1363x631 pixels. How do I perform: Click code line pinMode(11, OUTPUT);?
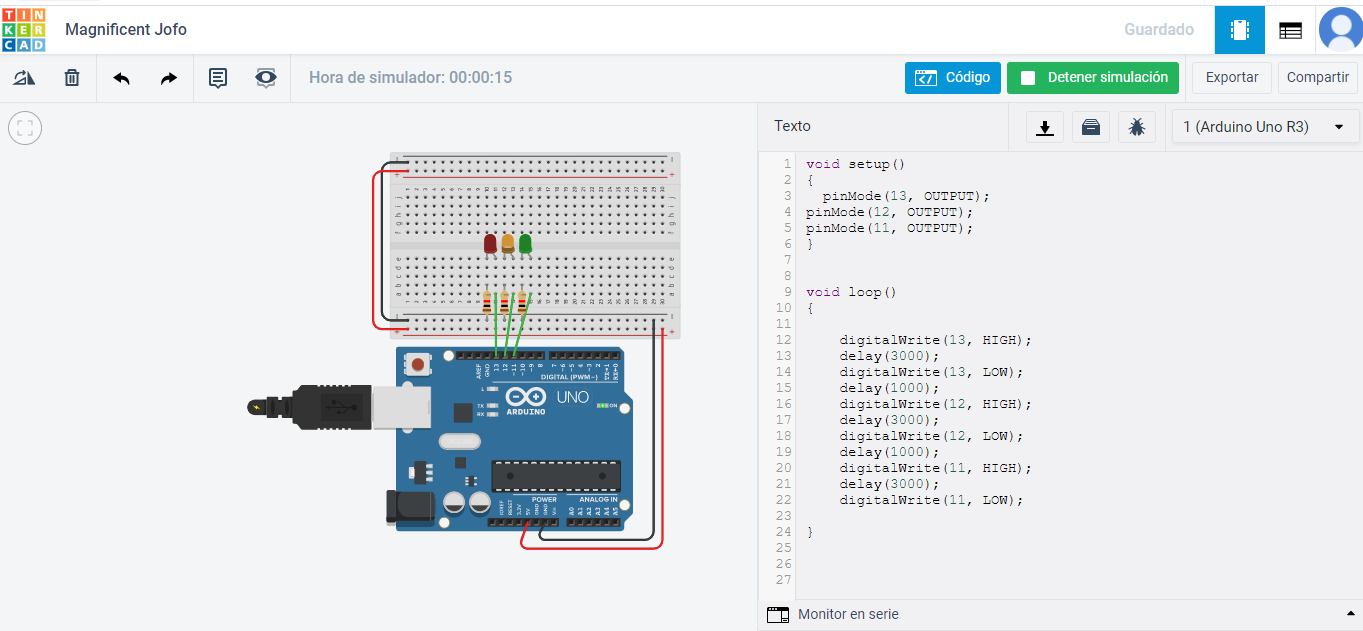889,228
